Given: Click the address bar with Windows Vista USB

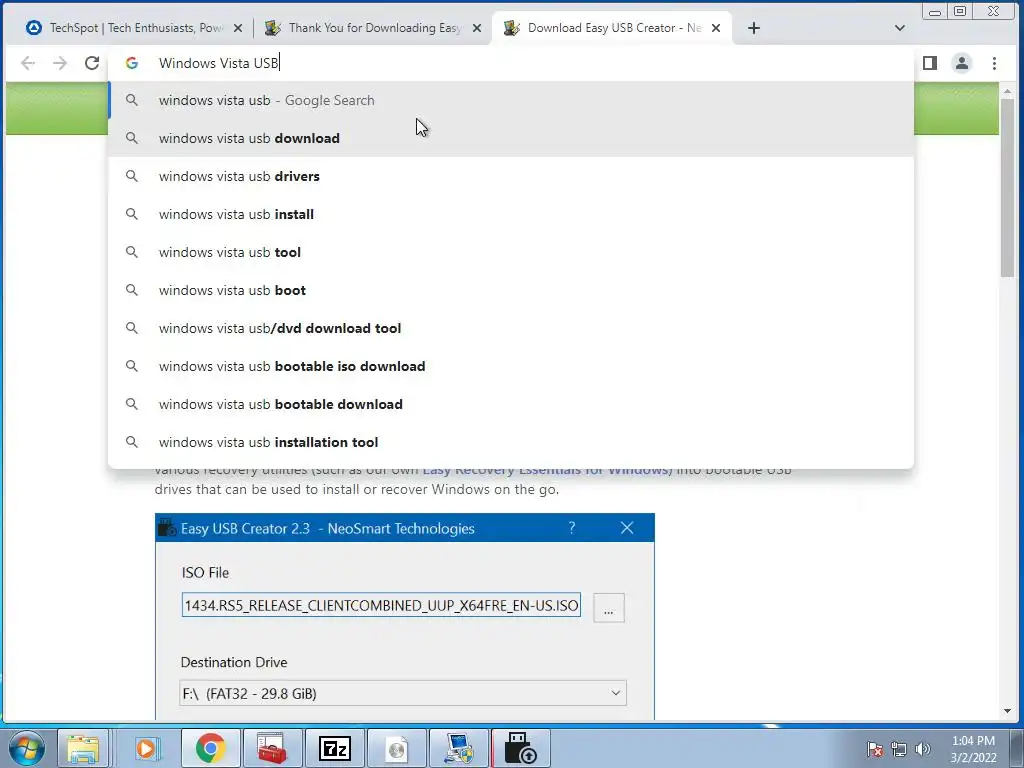Looking at the screenshot, I should point(509,63).
